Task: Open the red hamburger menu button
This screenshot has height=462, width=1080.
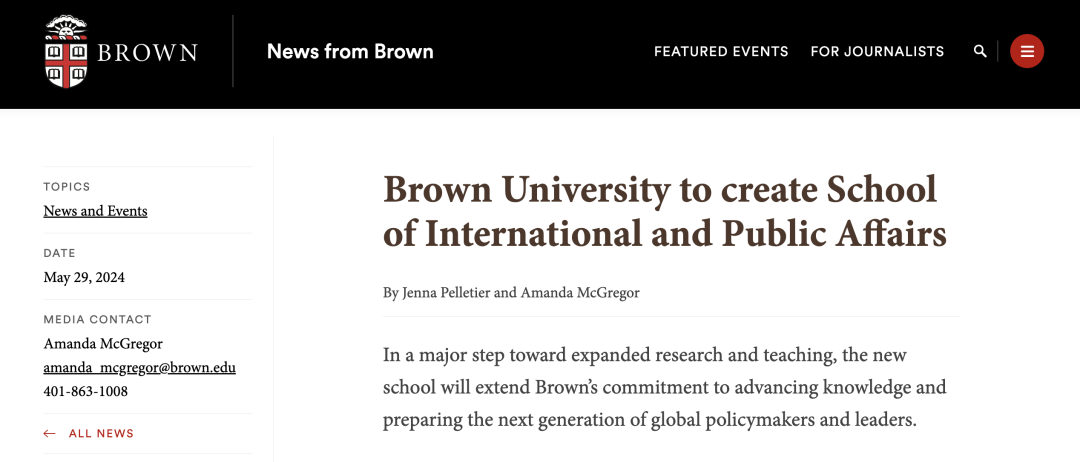Action: point(1027,51)
